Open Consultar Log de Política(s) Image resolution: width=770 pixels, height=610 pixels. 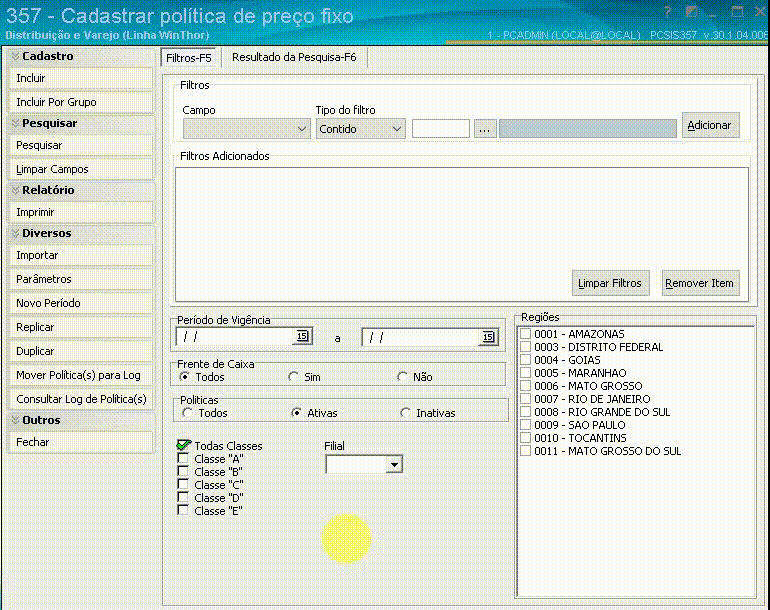coord(81,399)
